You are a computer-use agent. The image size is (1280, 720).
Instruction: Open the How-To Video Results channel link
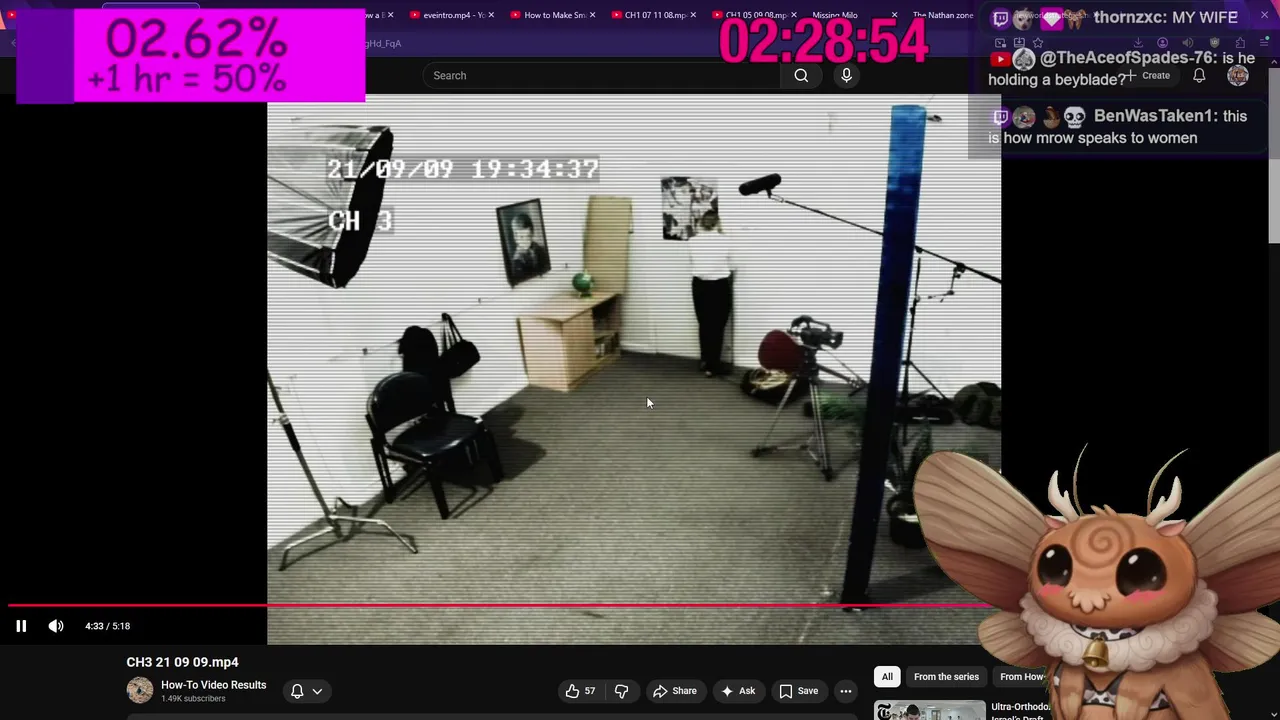[x=214, y=685]
